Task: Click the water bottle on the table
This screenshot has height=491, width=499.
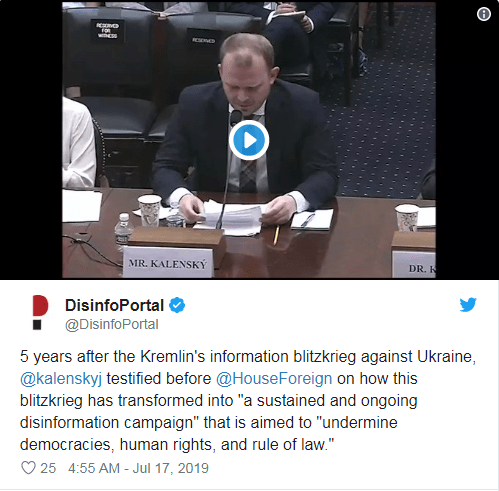Action: point(123,232)
